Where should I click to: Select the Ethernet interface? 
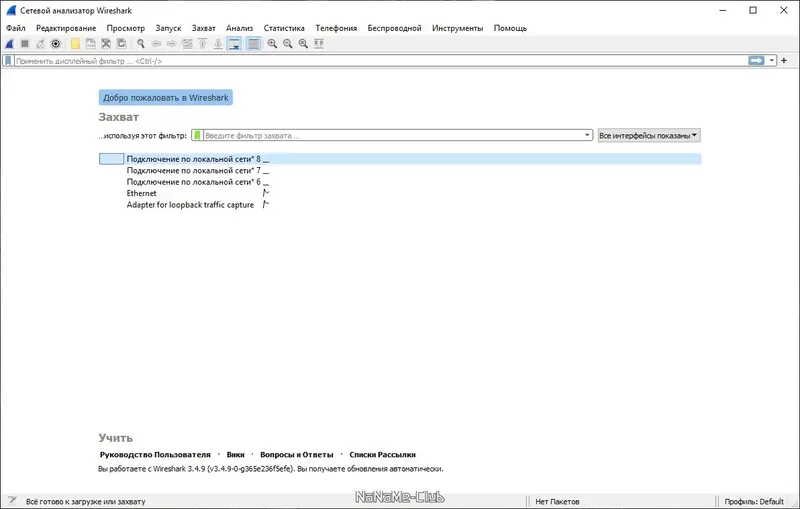400,193
